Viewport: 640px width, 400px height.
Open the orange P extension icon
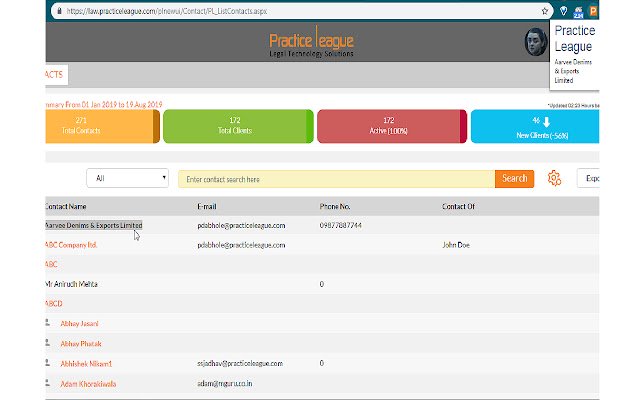pyautogui.click(x=593, y=11)
